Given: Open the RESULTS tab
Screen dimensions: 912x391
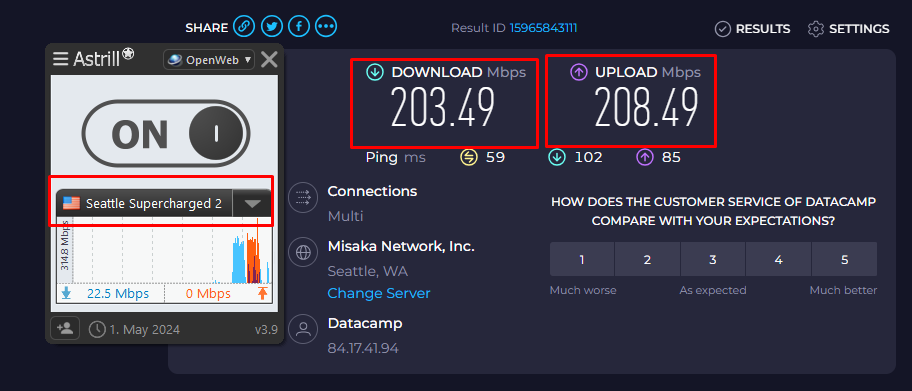Looking at the screenshot, I should [x=752, y=29].
